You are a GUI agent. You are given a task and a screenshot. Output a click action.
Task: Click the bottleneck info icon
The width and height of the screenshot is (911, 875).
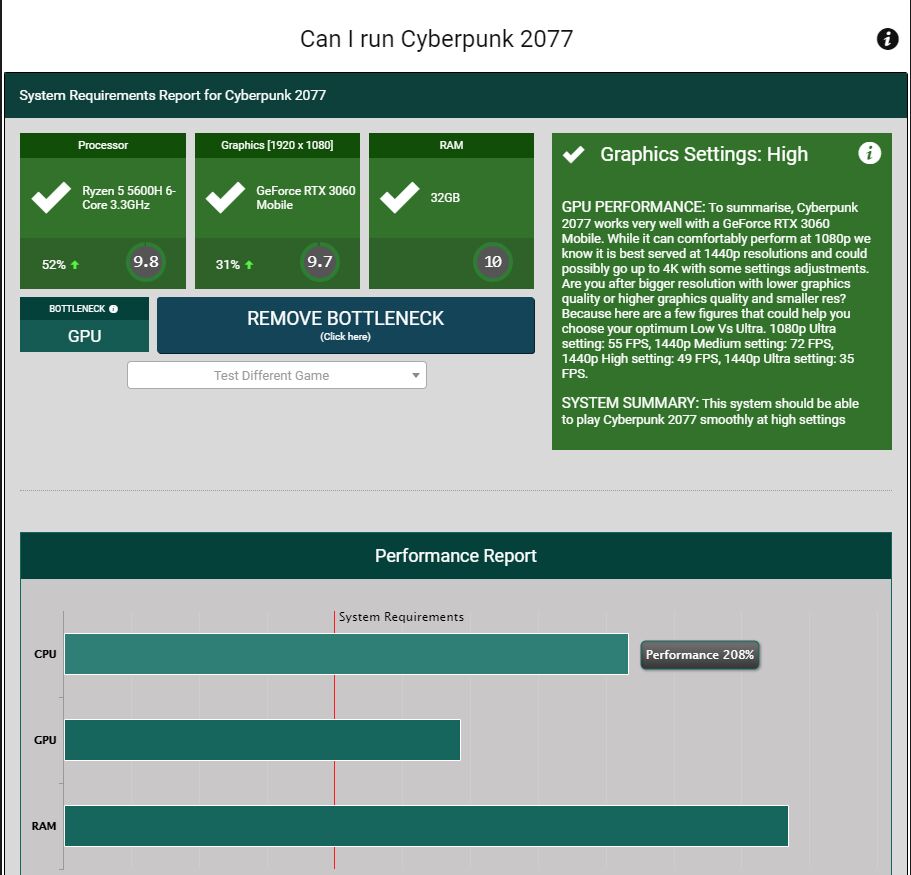[113, 309]
